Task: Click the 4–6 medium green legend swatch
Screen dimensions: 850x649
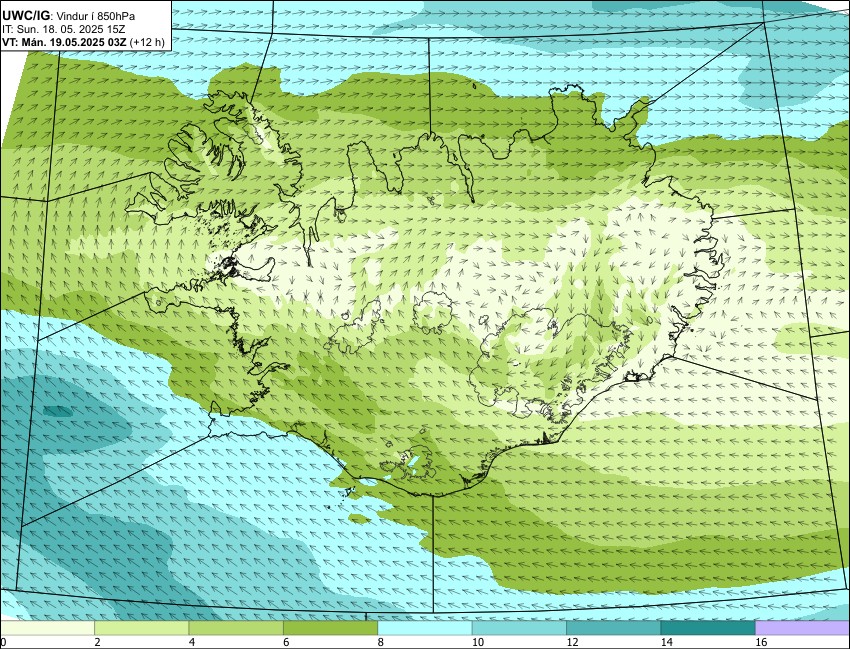Action: (x=236, y=628)
